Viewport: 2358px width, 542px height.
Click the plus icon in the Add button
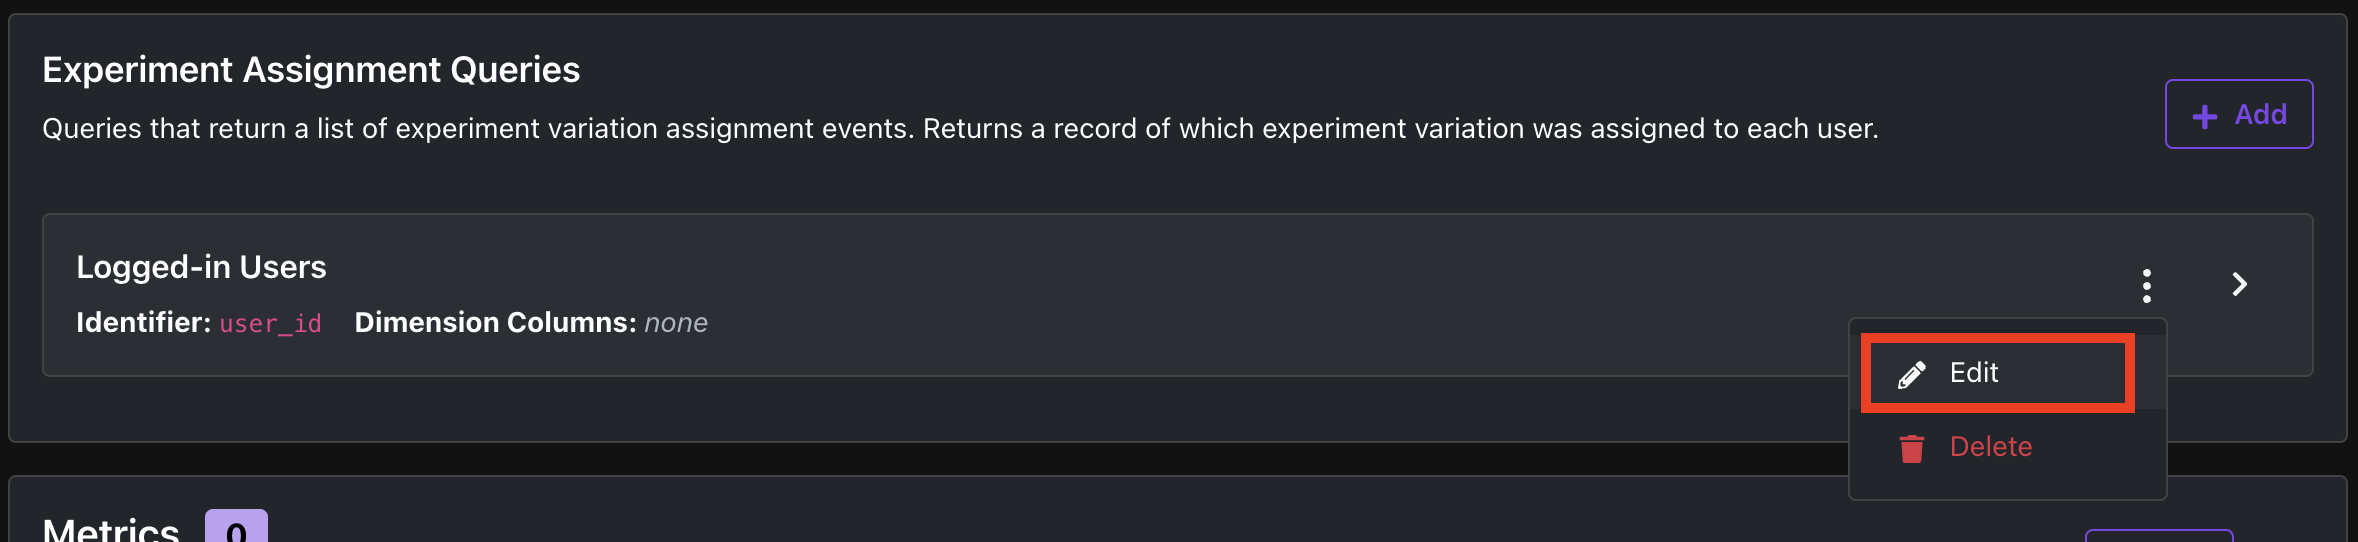point(2205,116)
